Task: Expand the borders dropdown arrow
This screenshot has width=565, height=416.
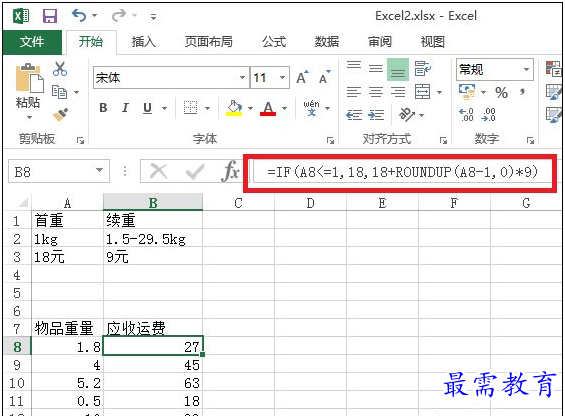Action: (x=208, y=108)
